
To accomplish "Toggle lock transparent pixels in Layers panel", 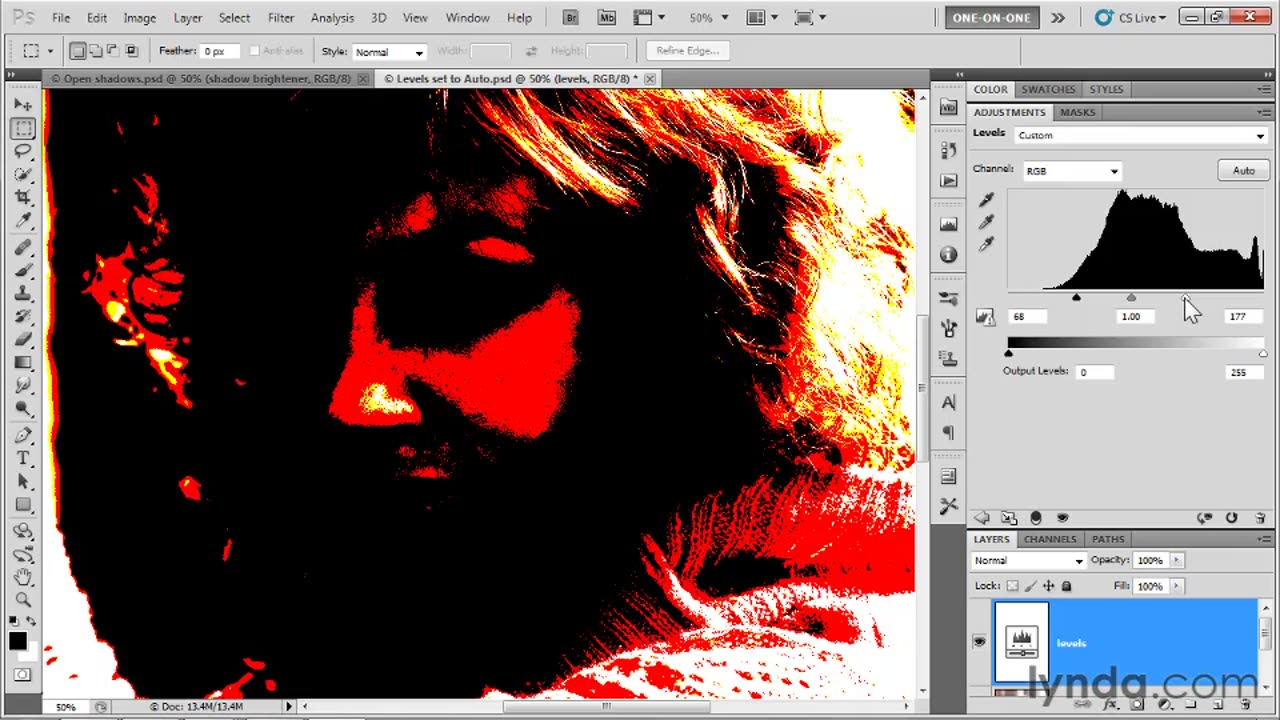I will 1013,586.
